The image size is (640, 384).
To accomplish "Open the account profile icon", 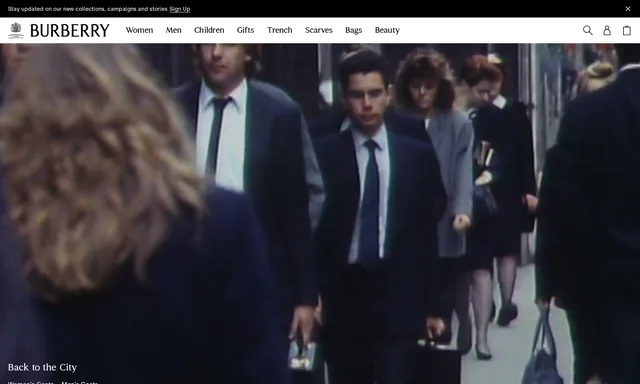I will coord(607,30).
